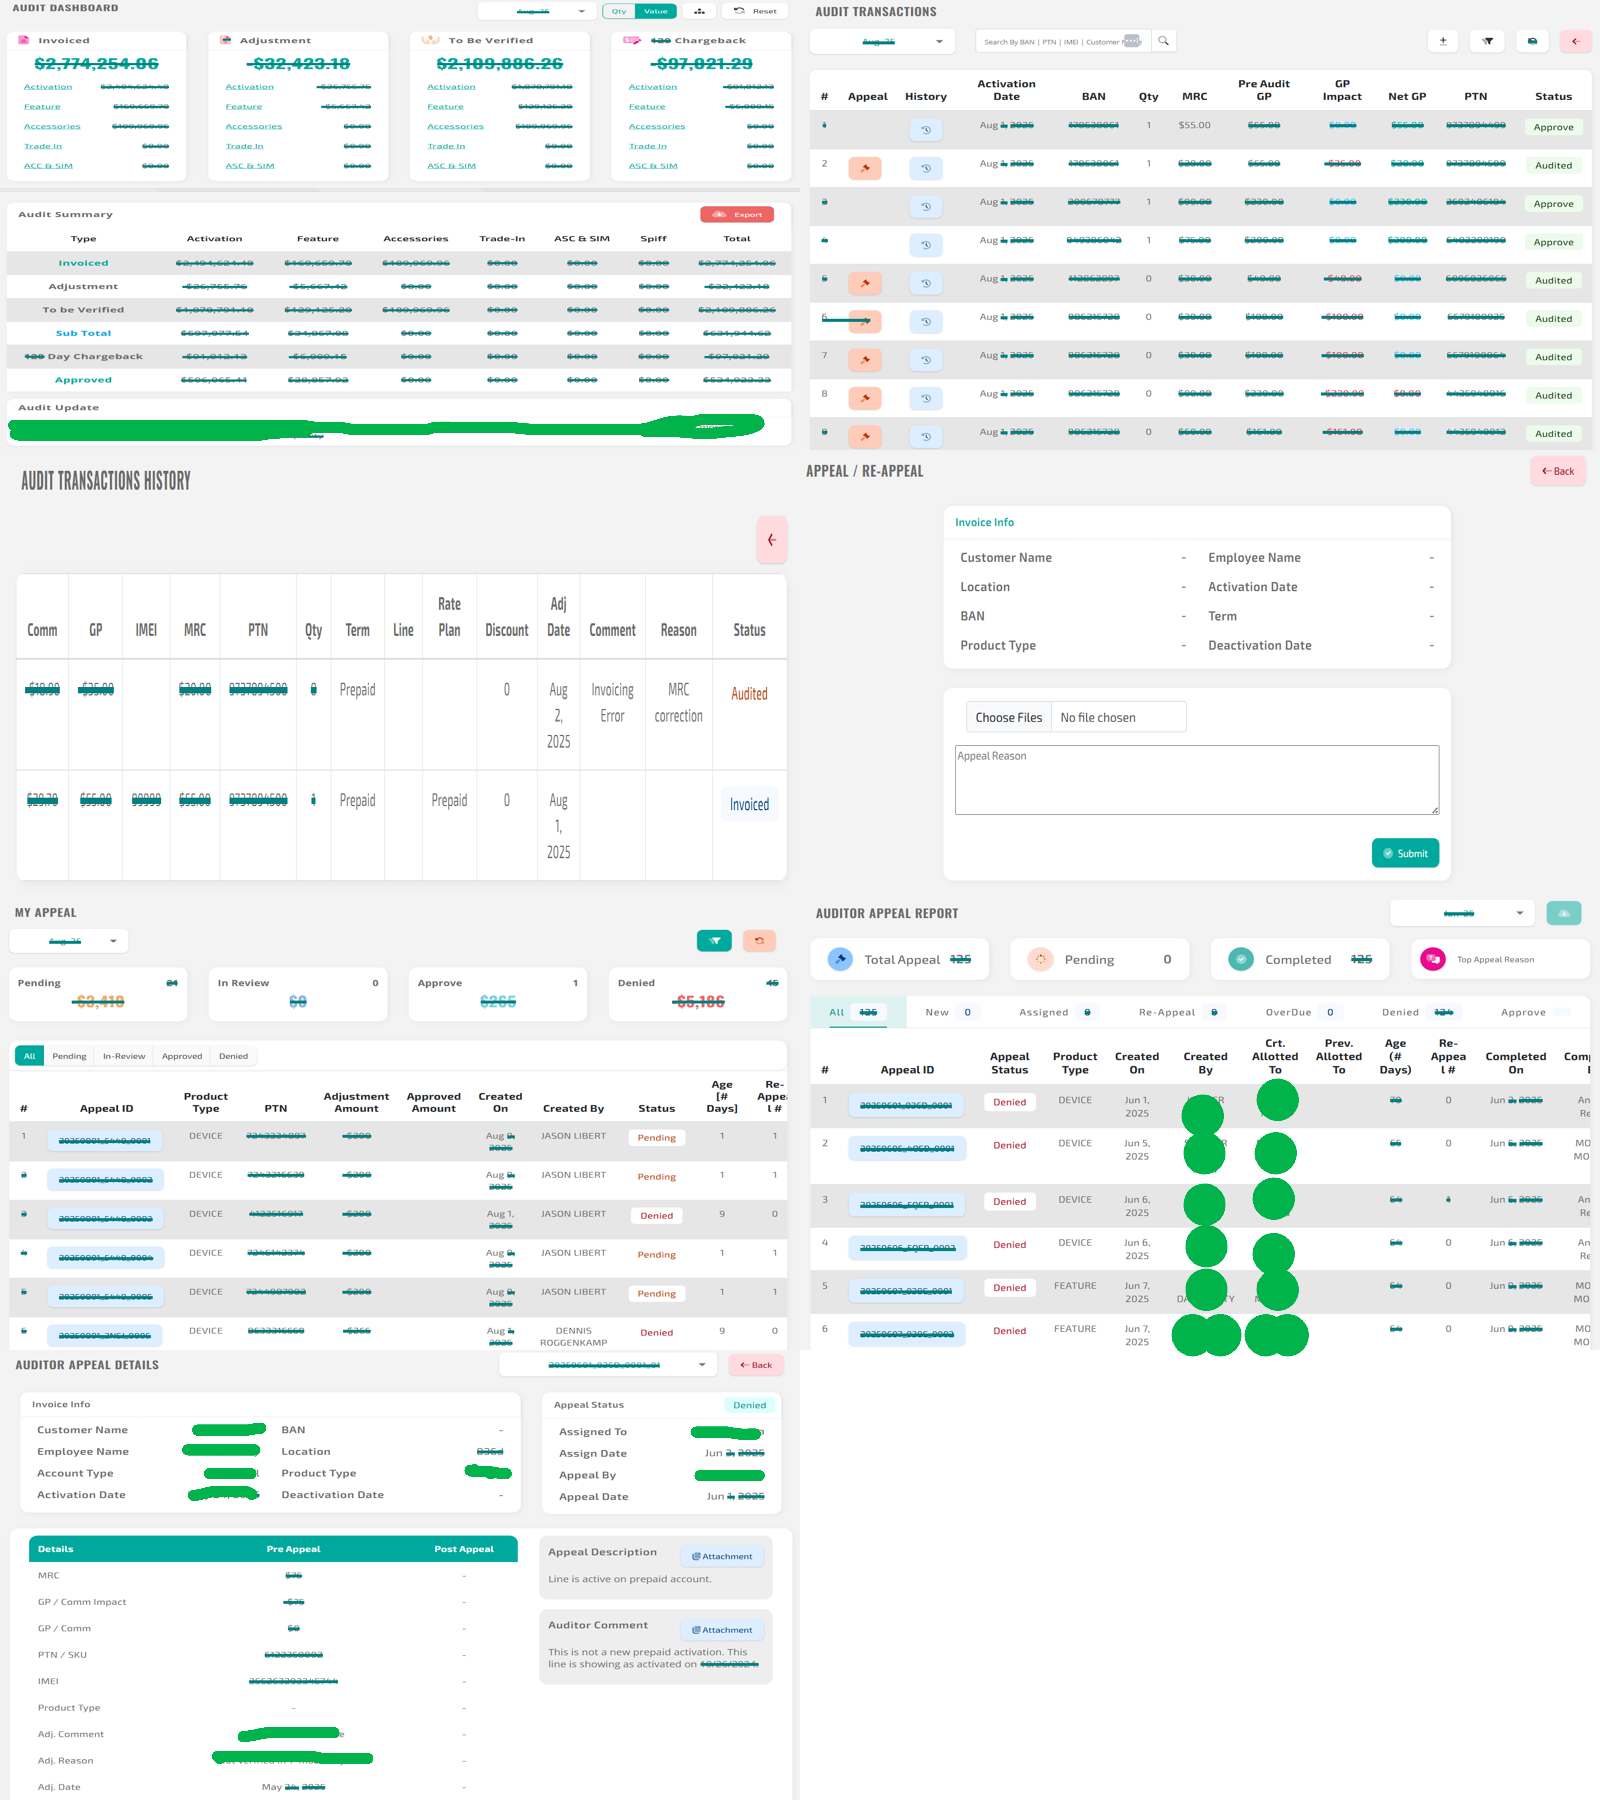Click the Appeal Reason text area
The height and width of the screenshot is (1800, 1600).
(1196, 780)
